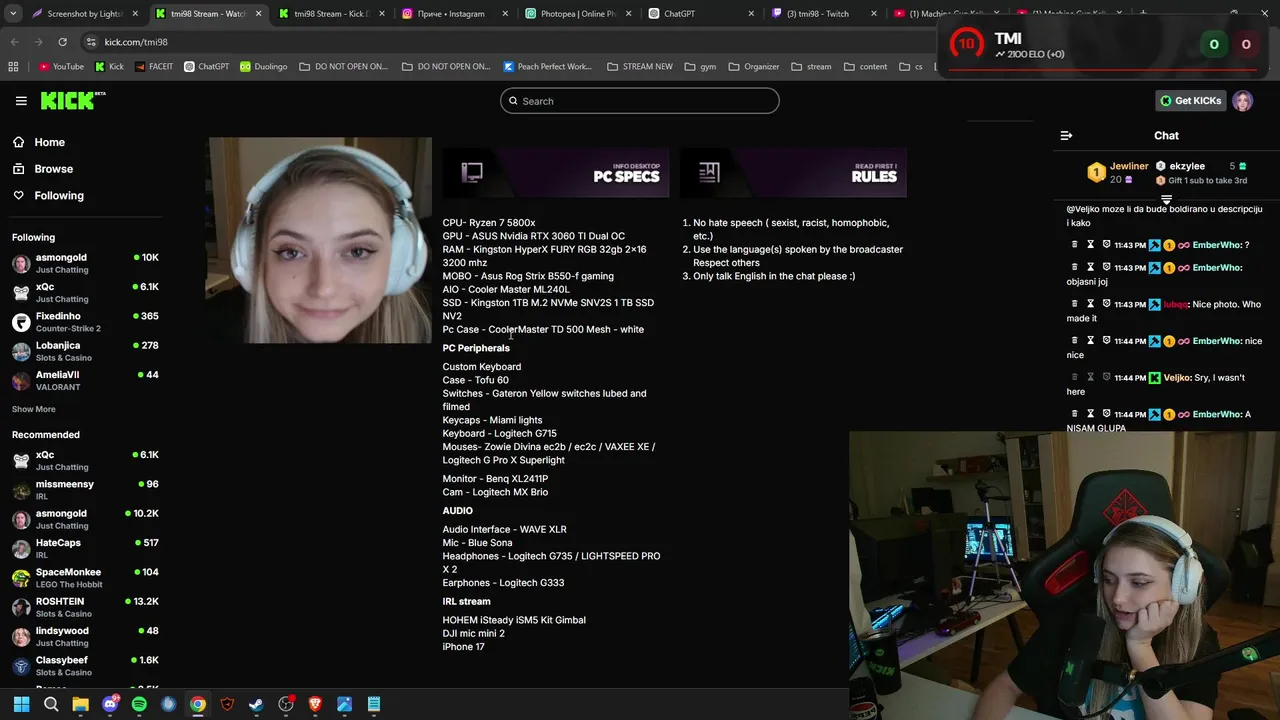This screenshot has width=1280, height=720.
Task: Click ban shield on lubqq's message
Action: coord(1107,304)
